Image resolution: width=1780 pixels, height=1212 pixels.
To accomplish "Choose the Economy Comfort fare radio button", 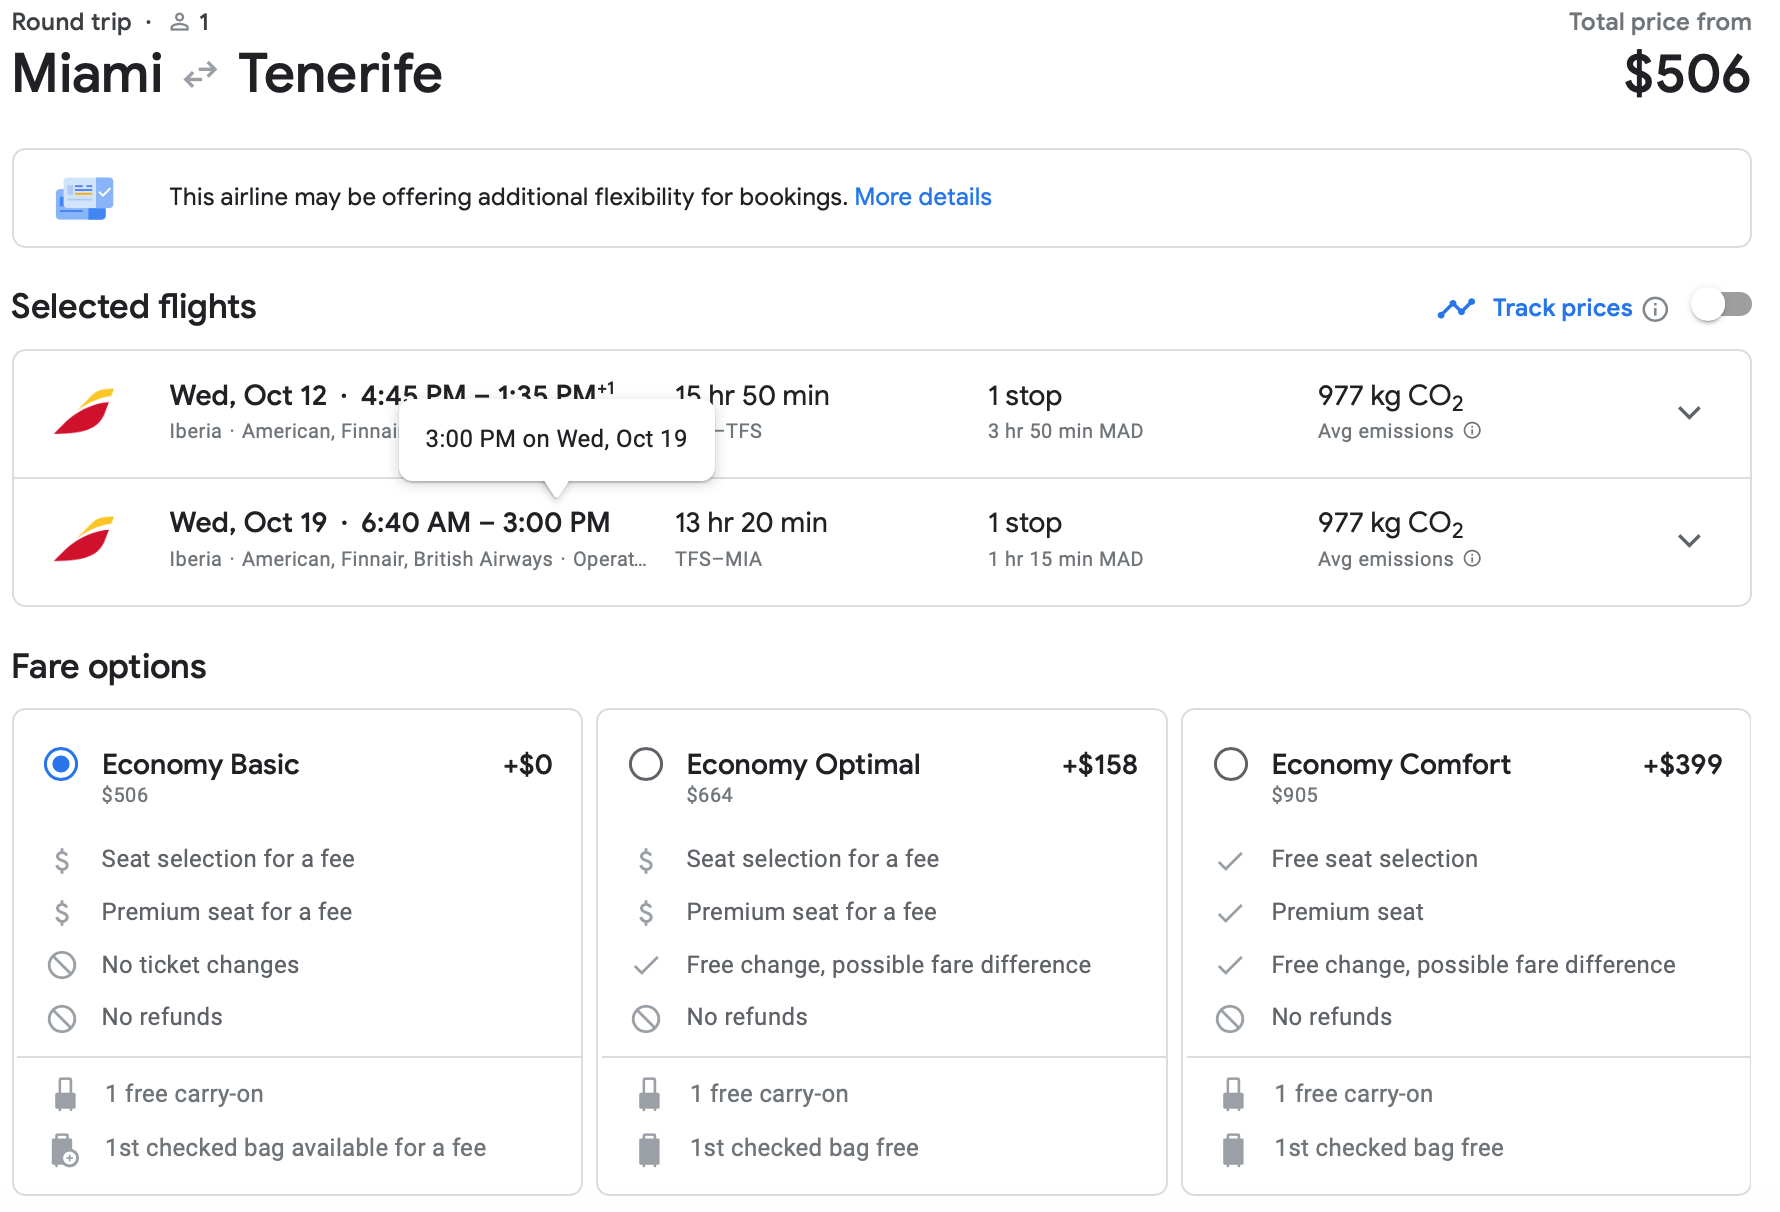I will pos(1230,765).
